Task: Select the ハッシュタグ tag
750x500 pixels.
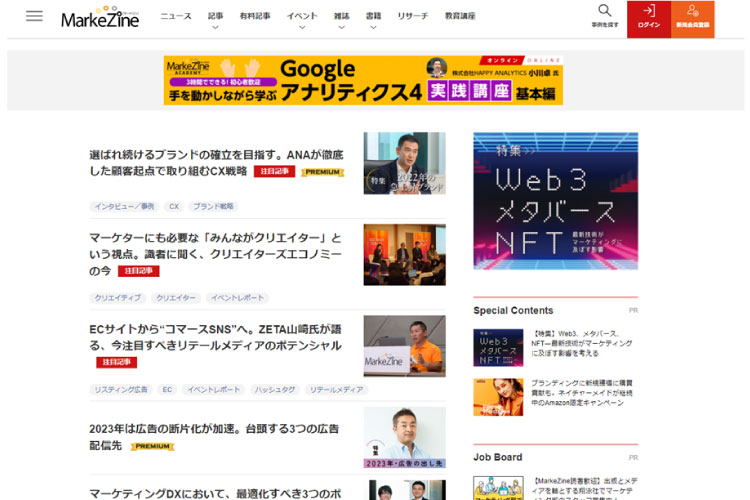Action: (x=275, y=389)
